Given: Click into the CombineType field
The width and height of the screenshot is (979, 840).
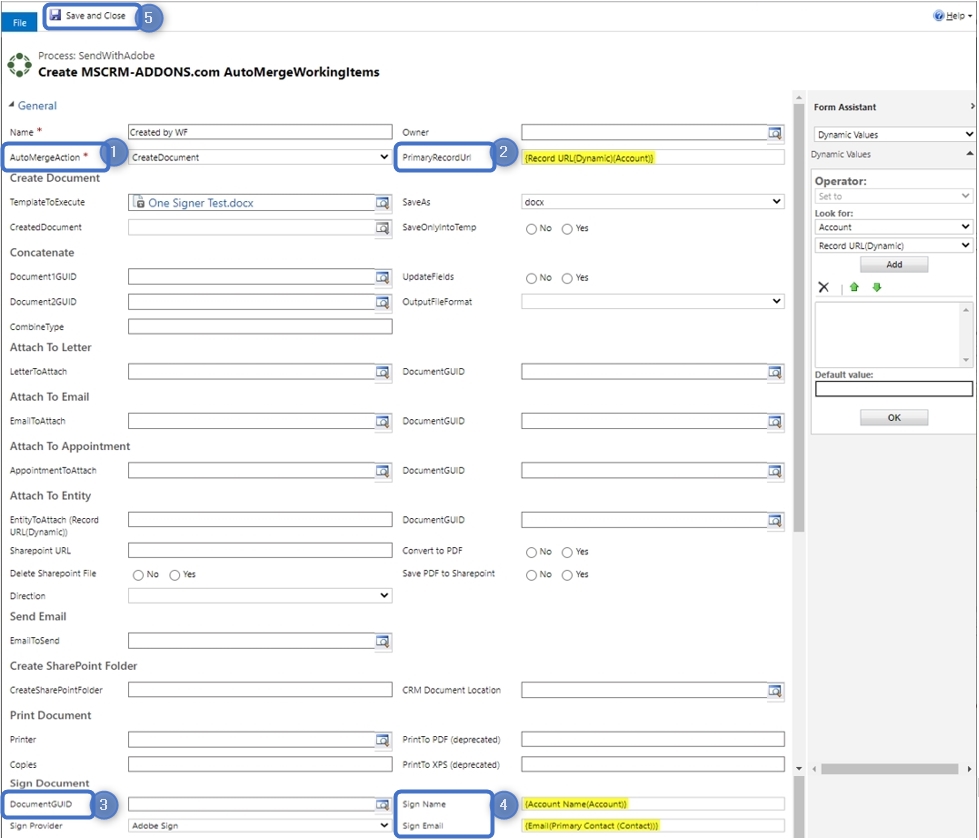Looking at the screenshot, I should [260, 327].
